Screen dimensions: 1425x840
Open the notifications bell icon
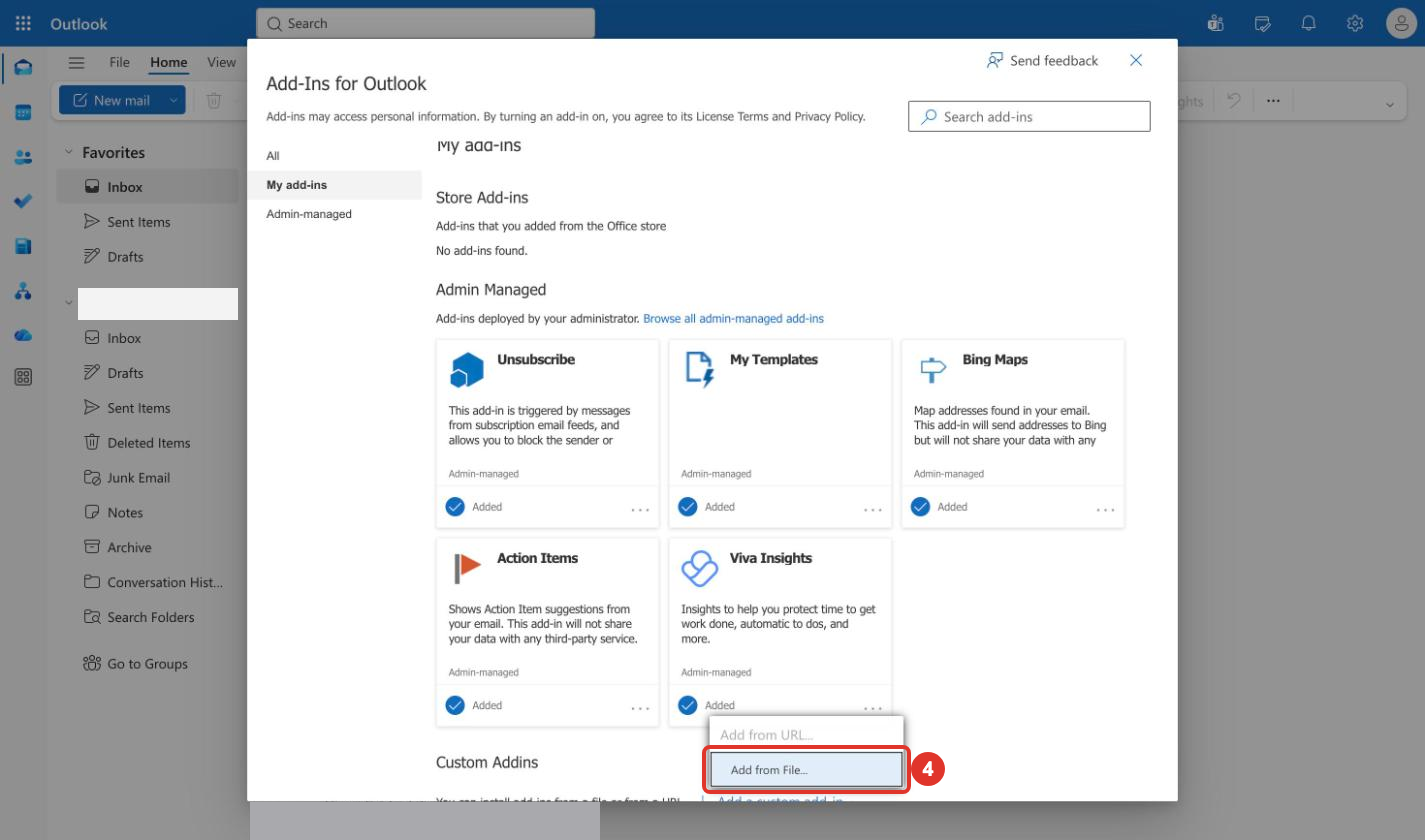point(1308,23)
